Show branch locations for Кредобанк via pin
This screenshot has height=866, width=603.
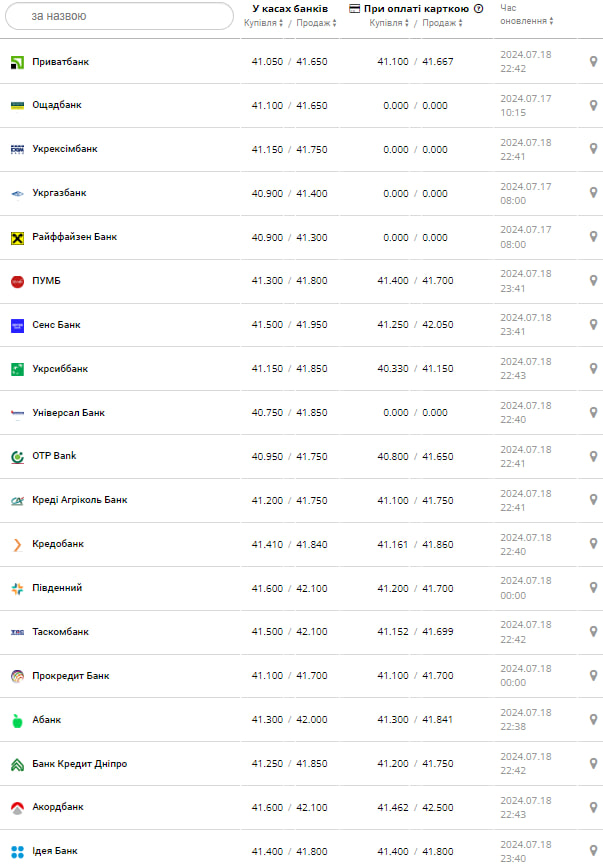click(x=593, y=544)
